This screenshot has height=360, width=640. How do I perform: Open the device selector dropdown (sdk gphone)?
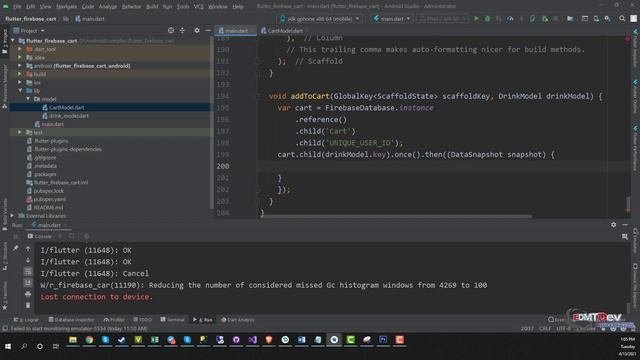pos(320,19)
